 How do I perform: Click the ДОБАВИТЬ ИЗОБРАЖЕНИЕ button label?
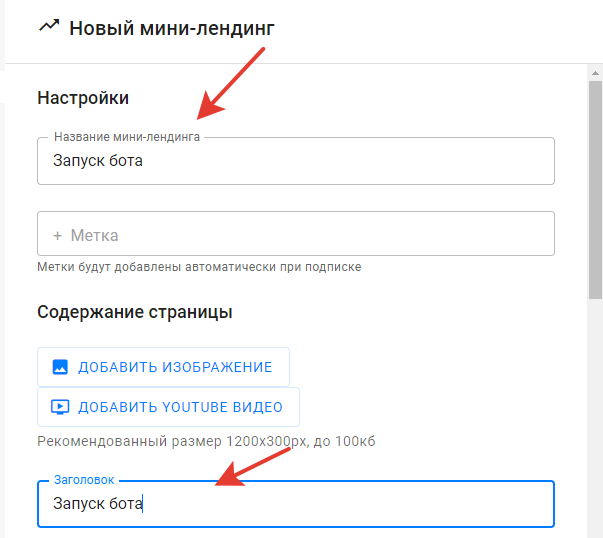(175, 367)
